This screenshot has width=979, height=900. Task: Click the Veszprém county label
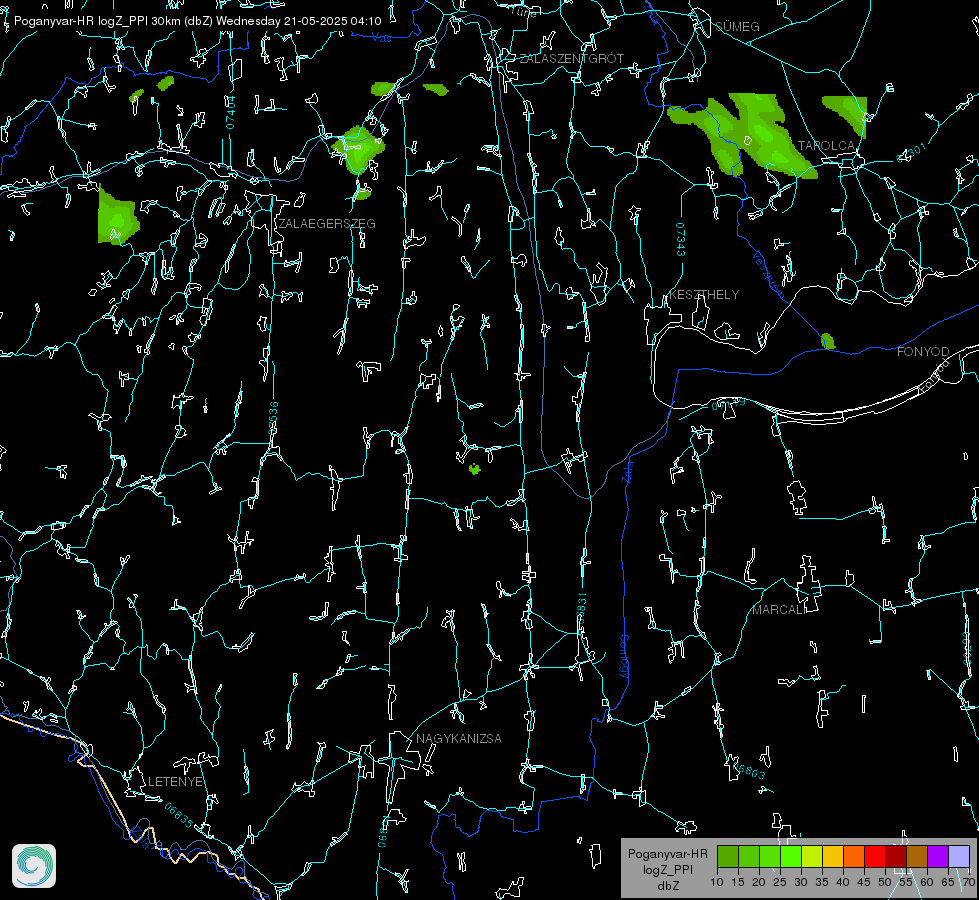click(768, 274)
